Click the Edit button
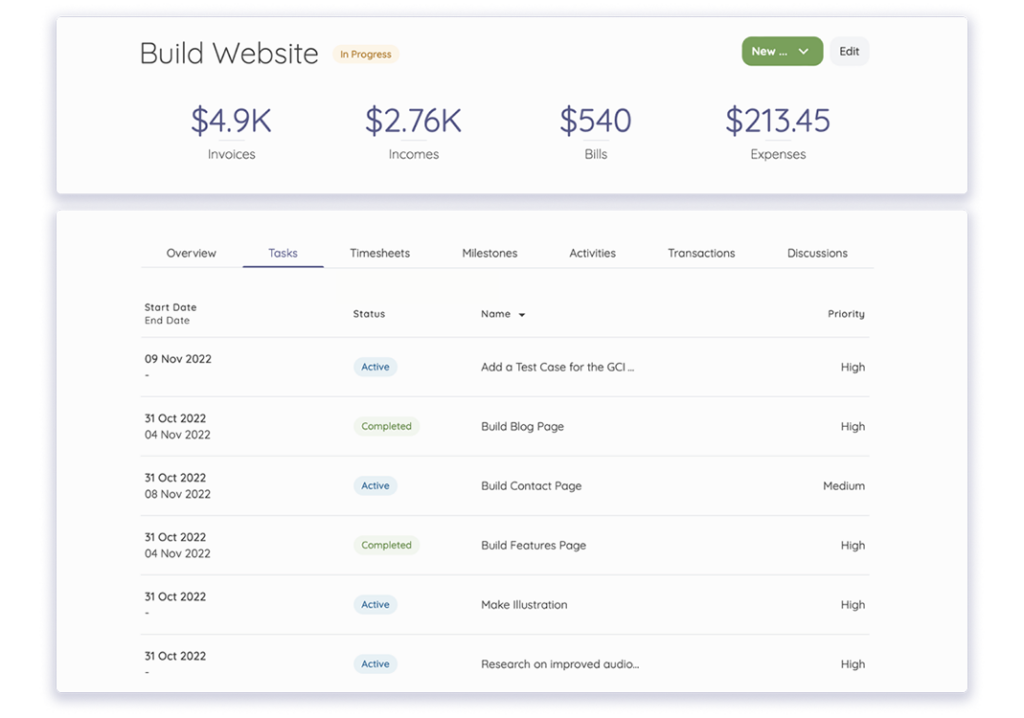This screenshot has width=1024, height=718. (849, 51)
